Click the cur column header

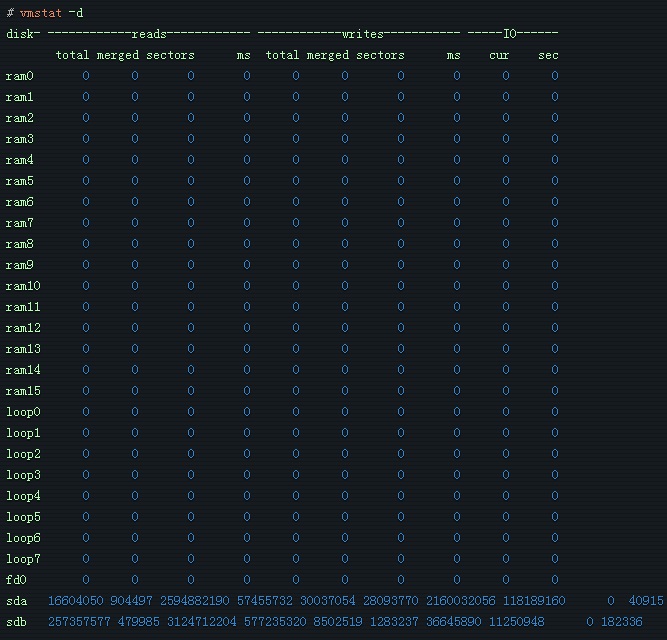click(x=499, y=55)
